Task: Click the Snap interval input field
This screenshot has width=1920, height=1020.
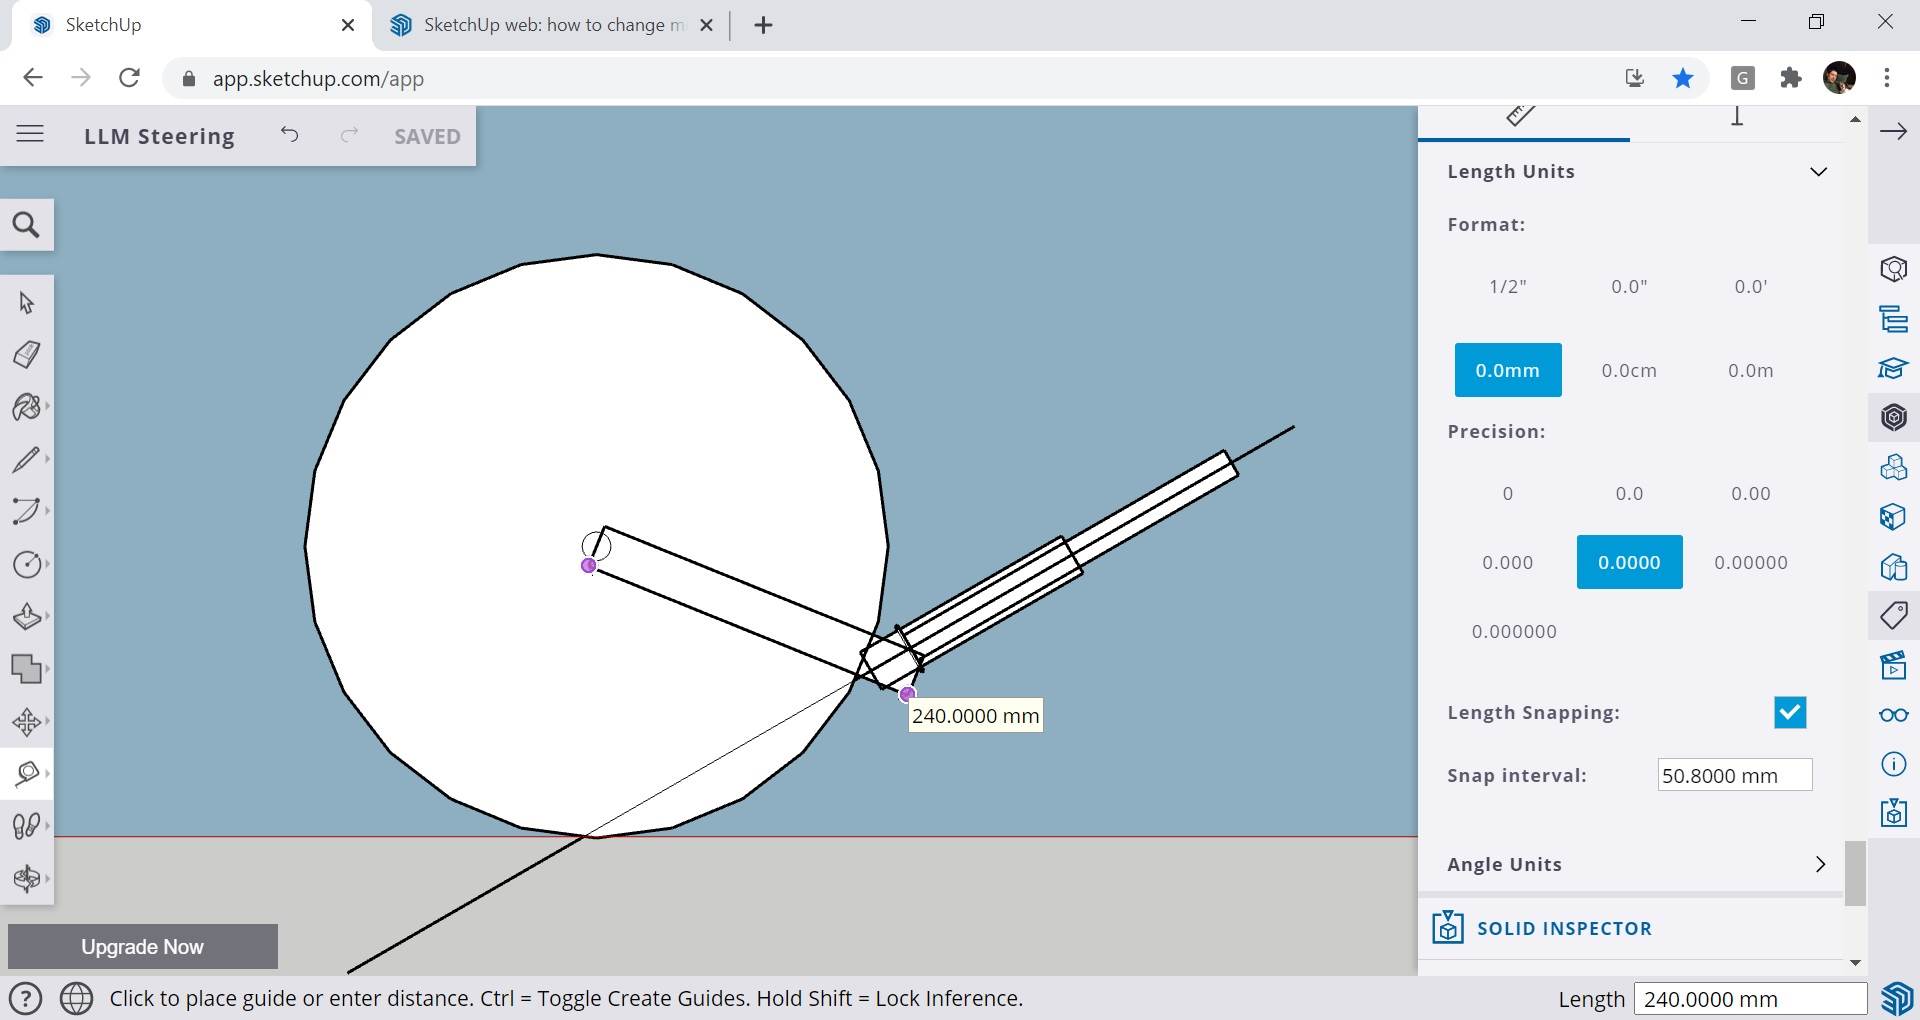Action: 1734,776
